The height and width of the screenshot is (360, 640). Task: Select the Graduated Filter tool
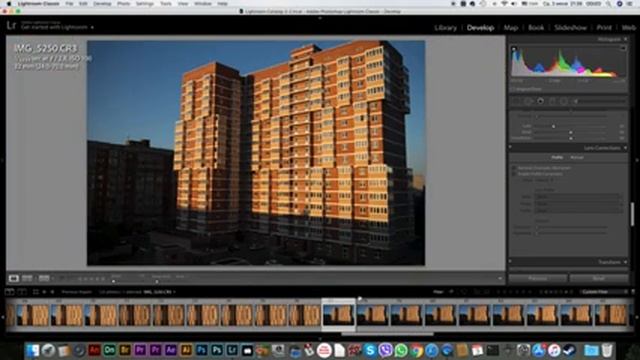(552, 101)
